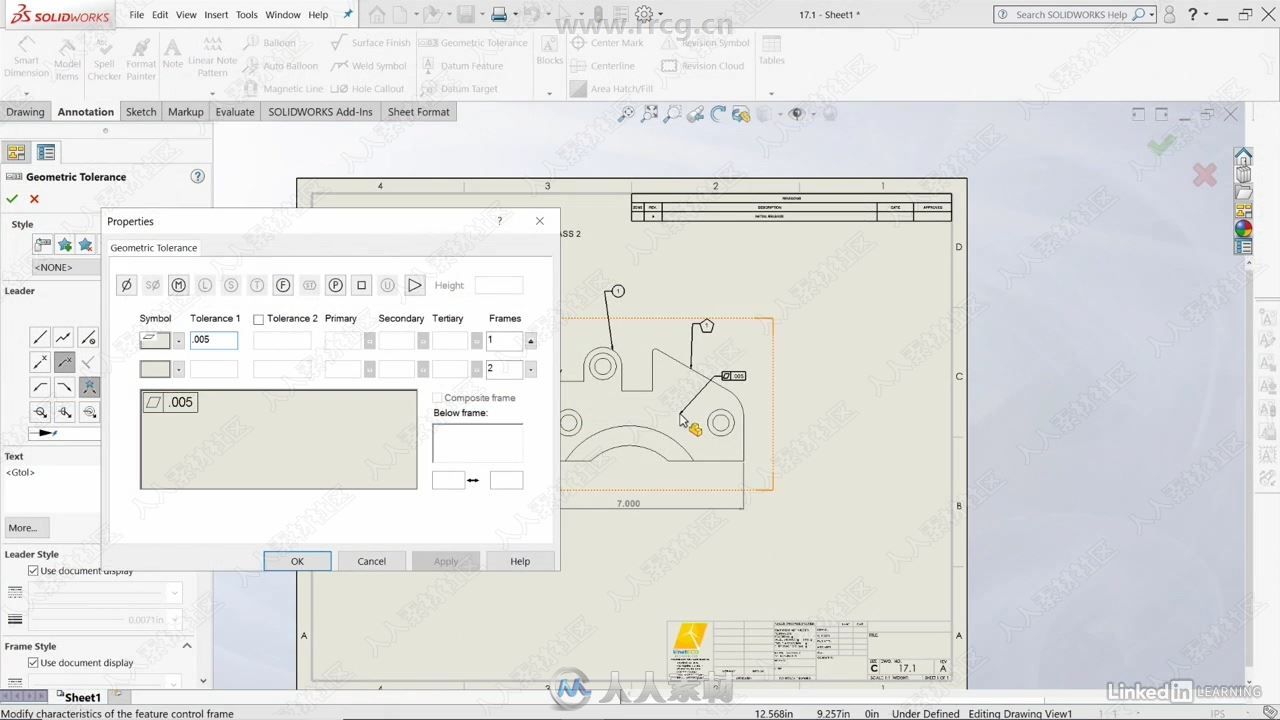Click Delete style star icon
The image size is (1280, 720).
coord(86,245)
